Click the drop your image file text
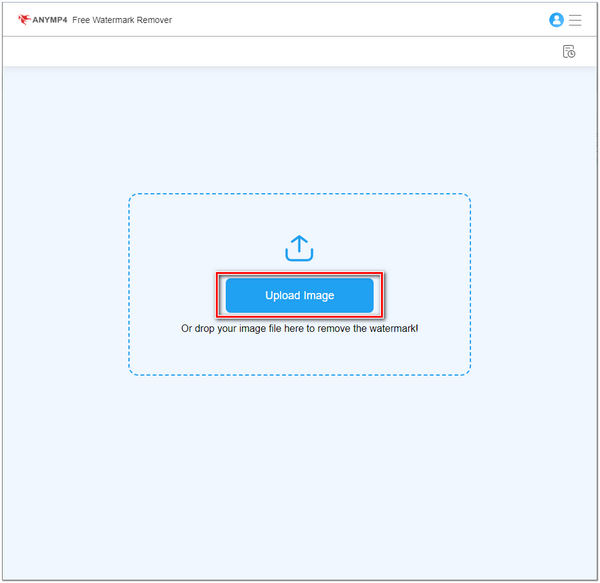The image size is (600, 583). (299, 328)
